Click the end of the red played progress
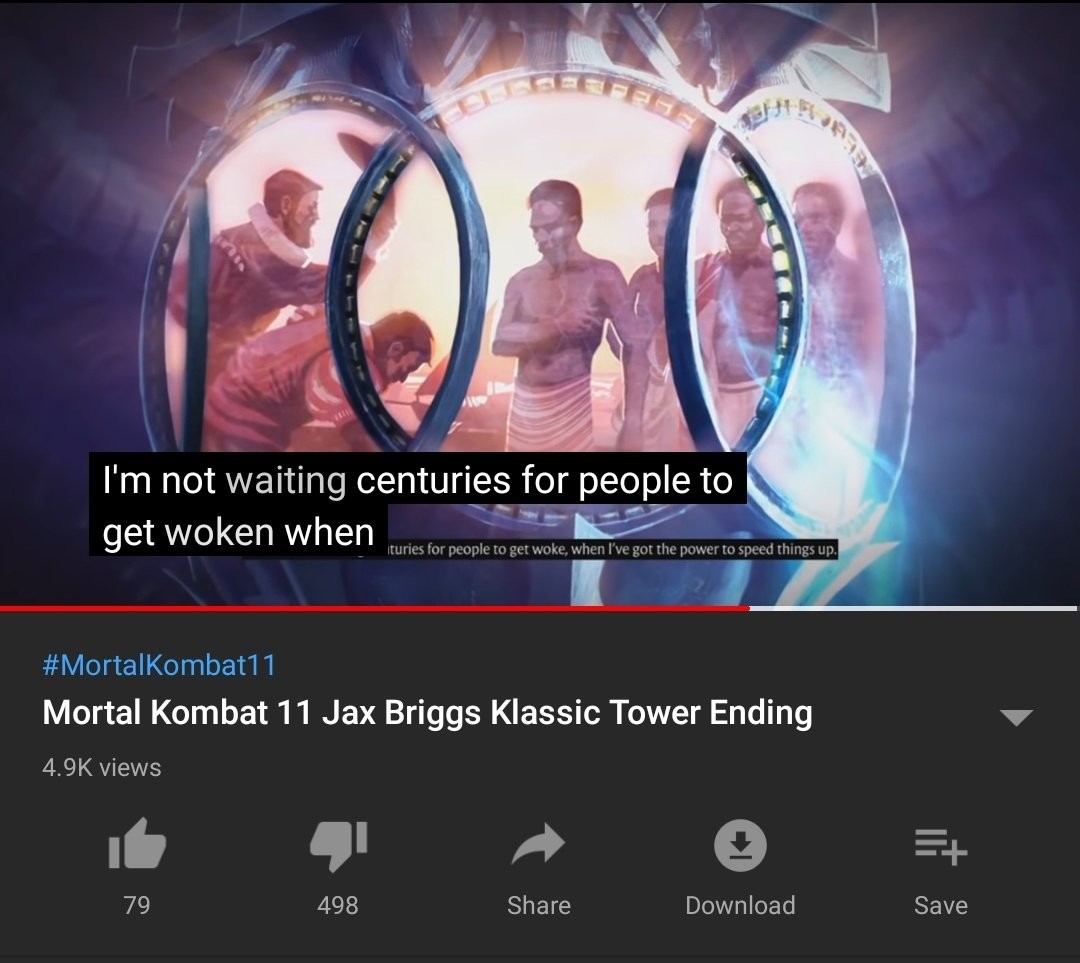 749,608
